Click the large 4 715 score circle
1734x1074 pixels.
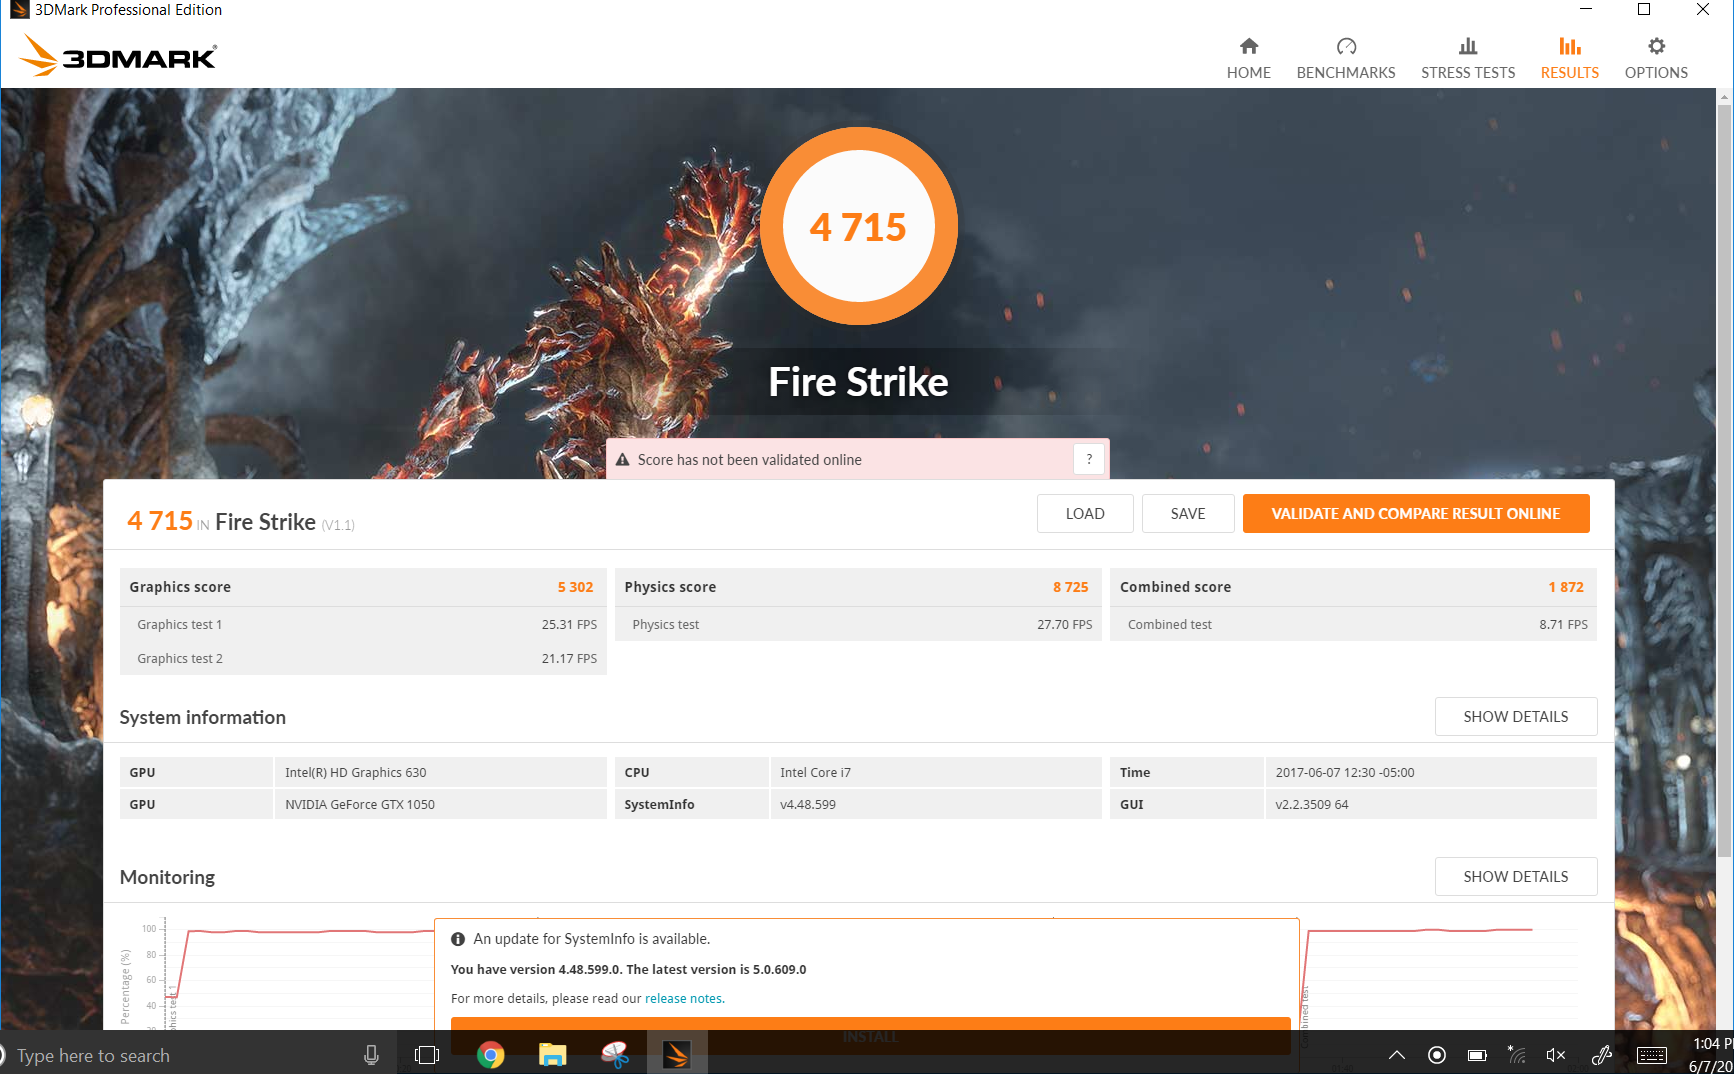click(x=858, y=227)
